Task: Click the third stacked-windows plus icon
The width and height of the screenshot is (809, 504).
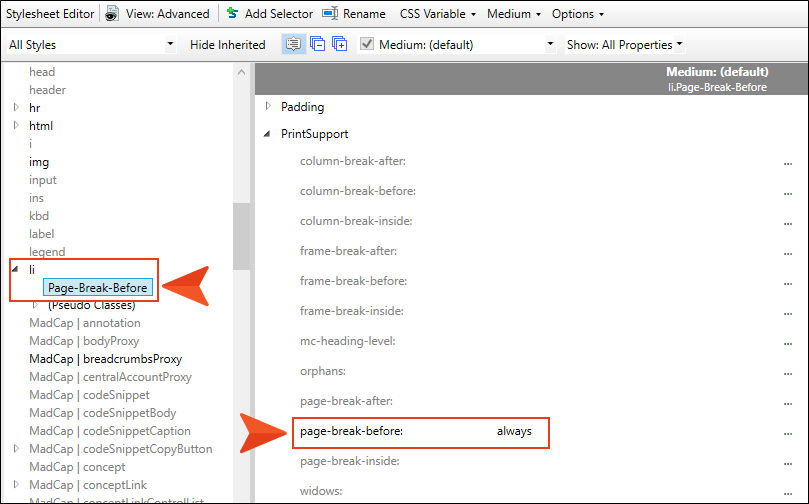Action: (x=340, y=44)
